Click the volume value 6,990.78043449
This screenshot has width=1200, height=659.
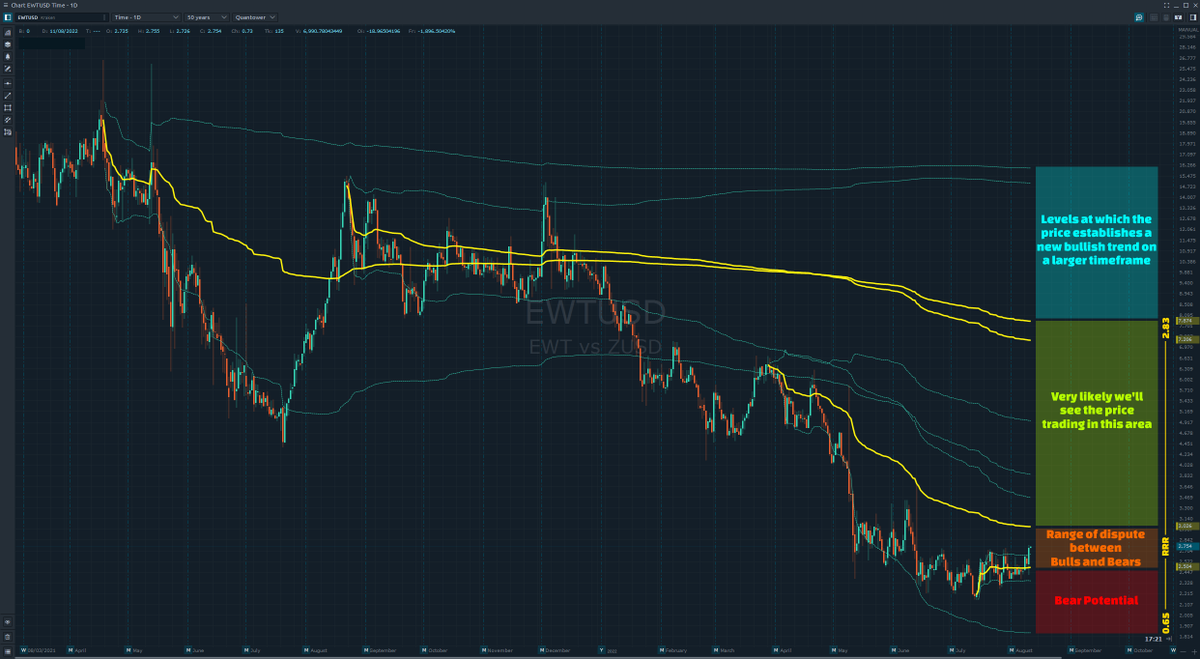[323, 31]
